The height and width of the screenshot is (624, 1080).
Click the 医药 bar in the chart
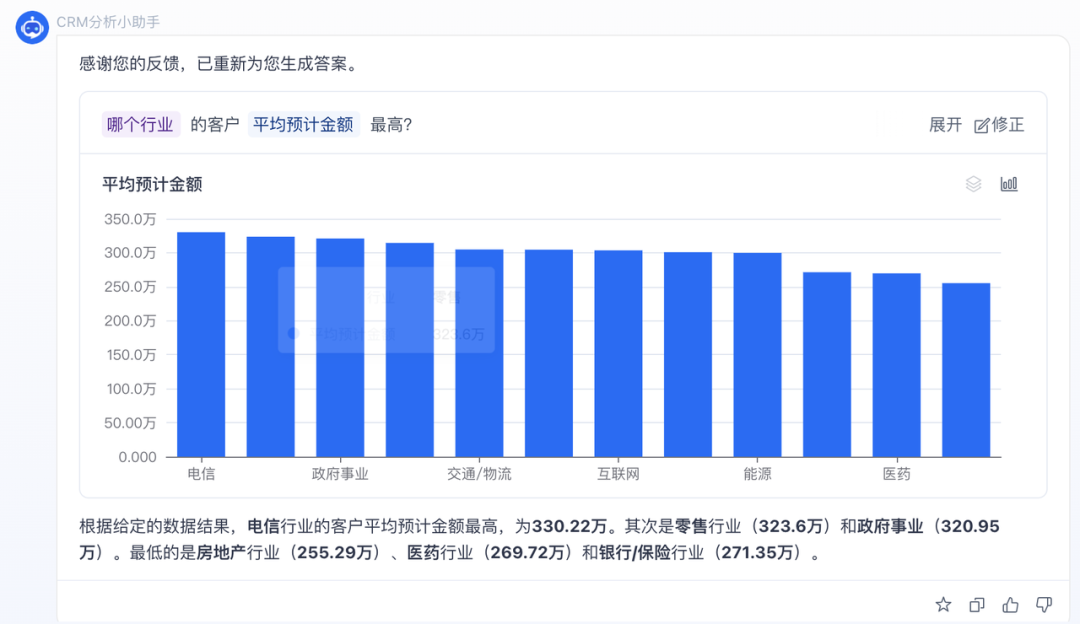coord(895,365)
